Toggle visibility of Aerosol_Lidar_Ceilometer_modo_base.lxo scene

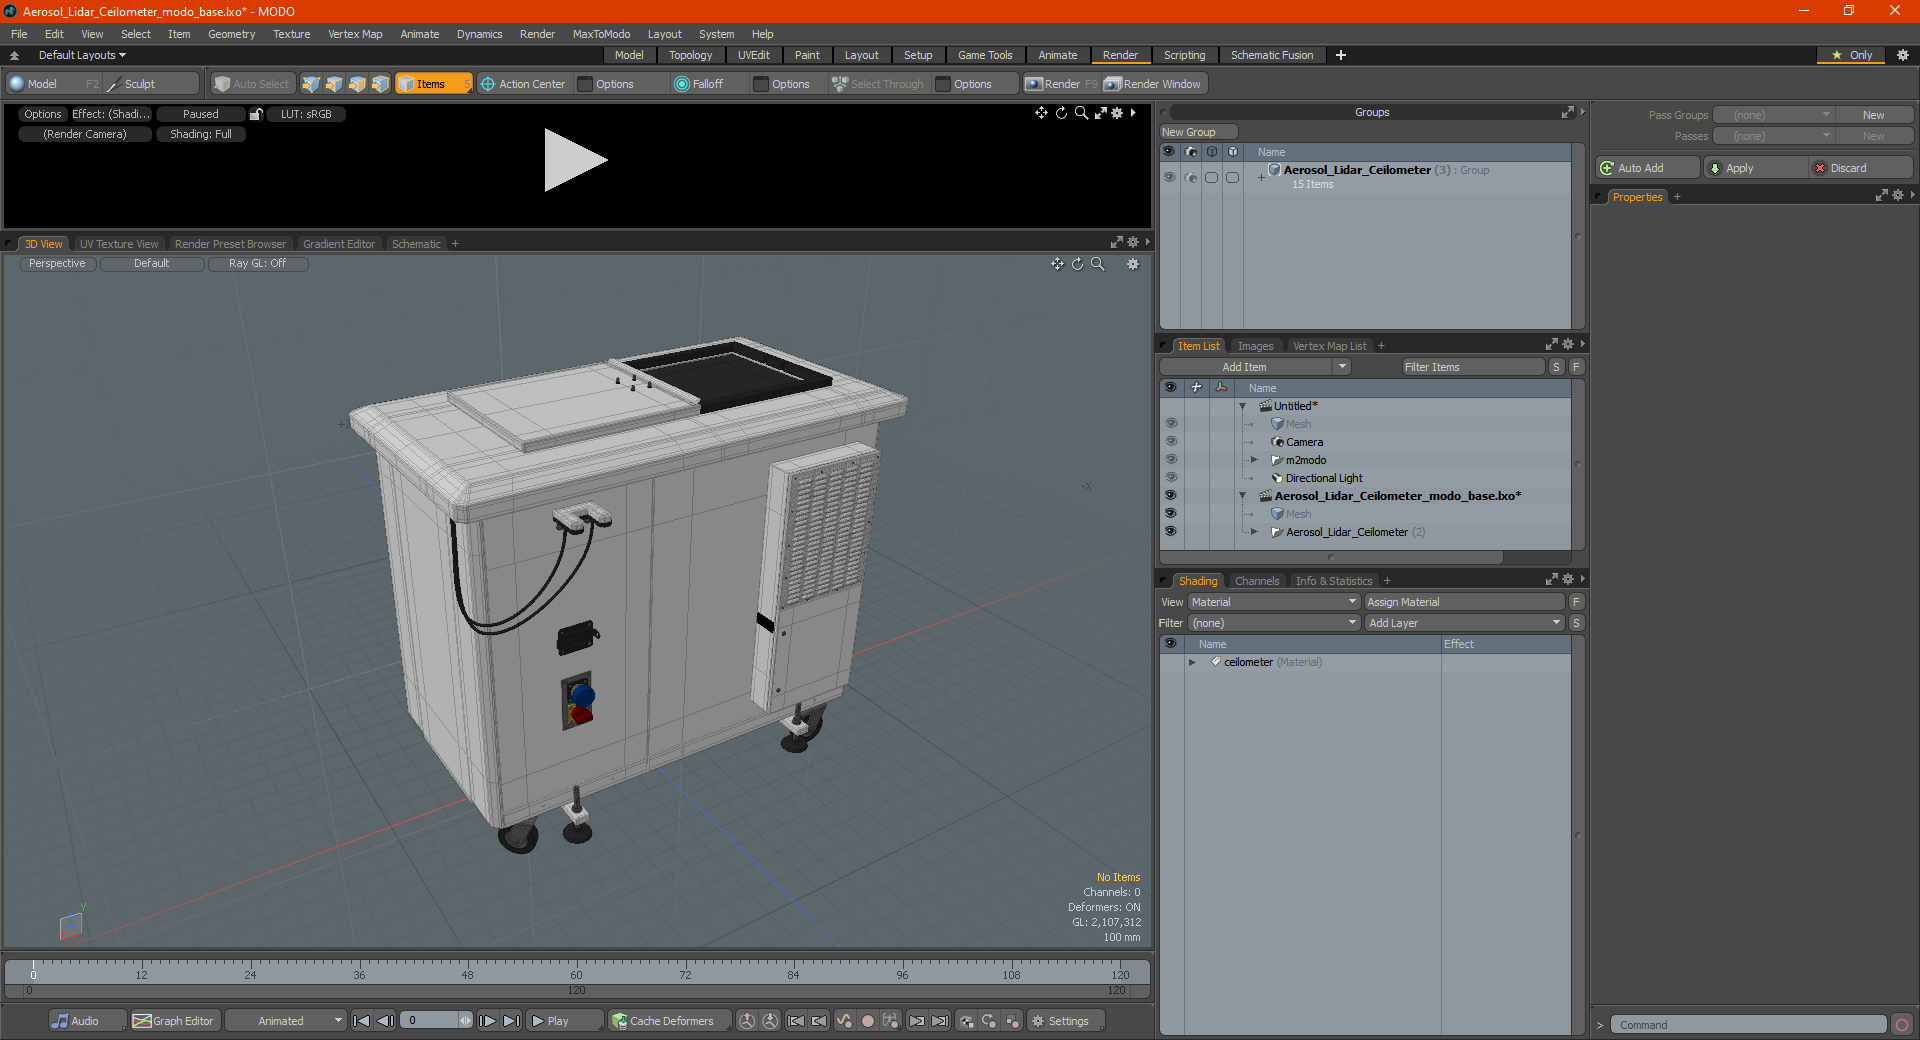(1170, 496)
